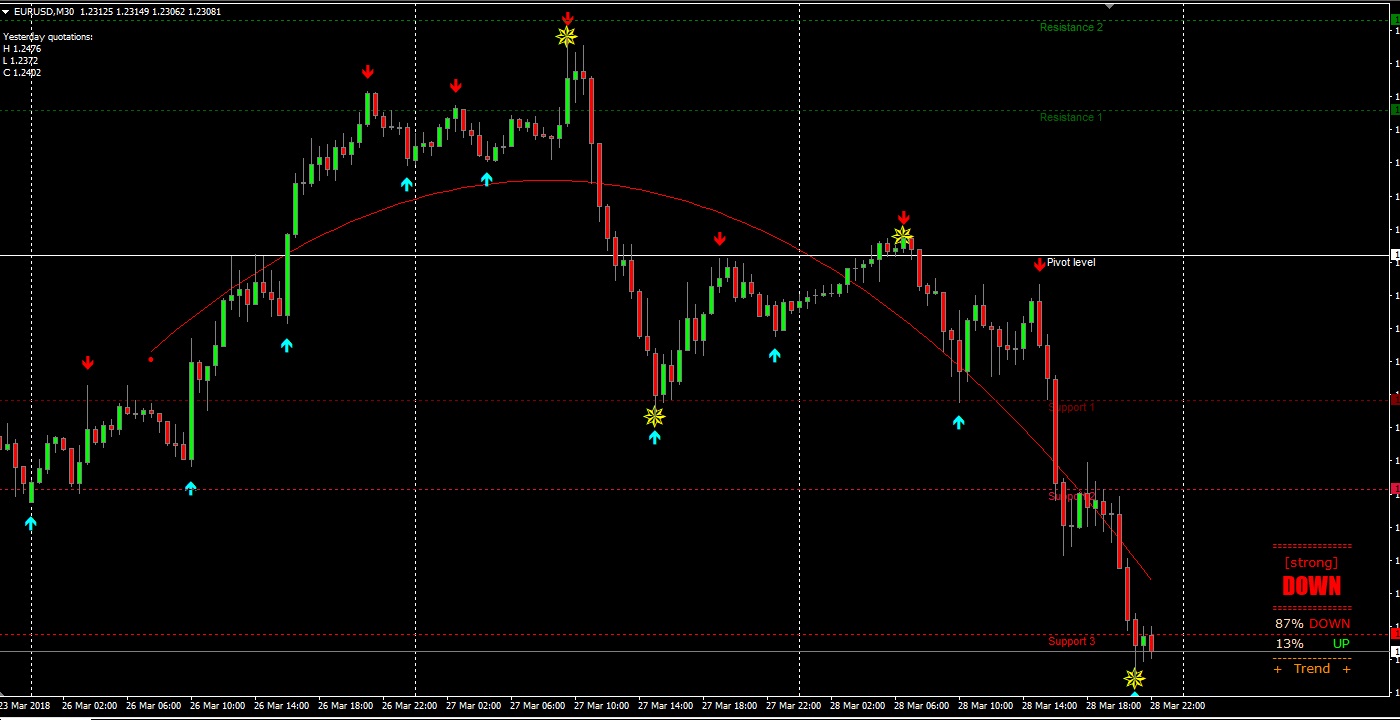1400x720 pixels.
Task: Select the cyan up arrow near 26 Mar 08:00
Action: [x=191, y=488]
